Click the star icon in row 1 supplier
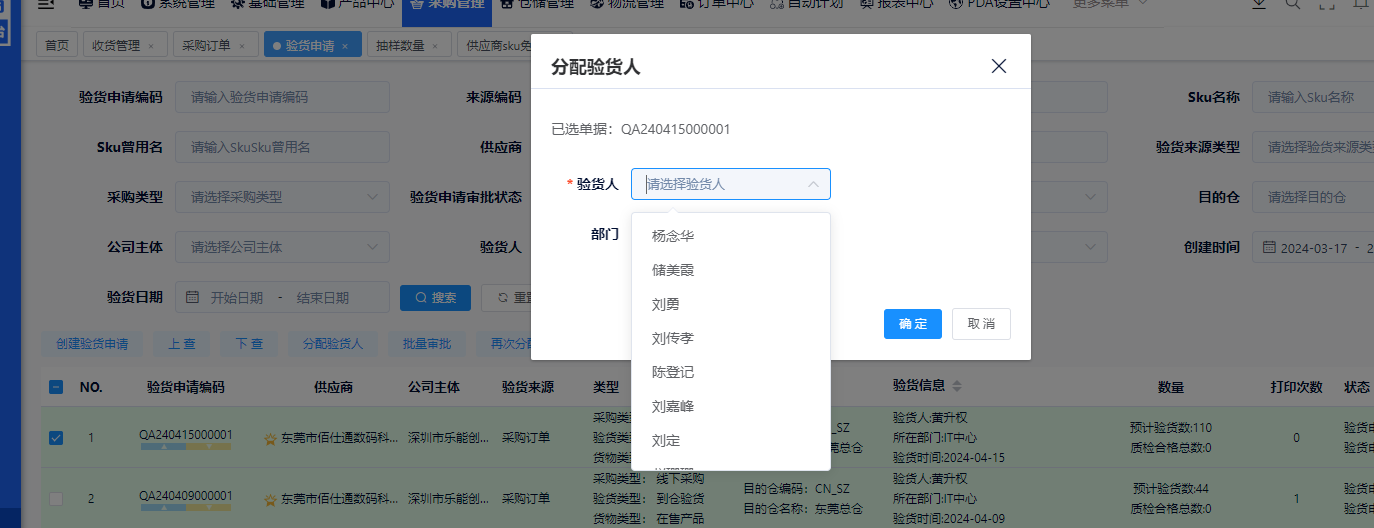Image resolution: width=1374 pixels, height=528 pixels. click(x=270, y=438)
